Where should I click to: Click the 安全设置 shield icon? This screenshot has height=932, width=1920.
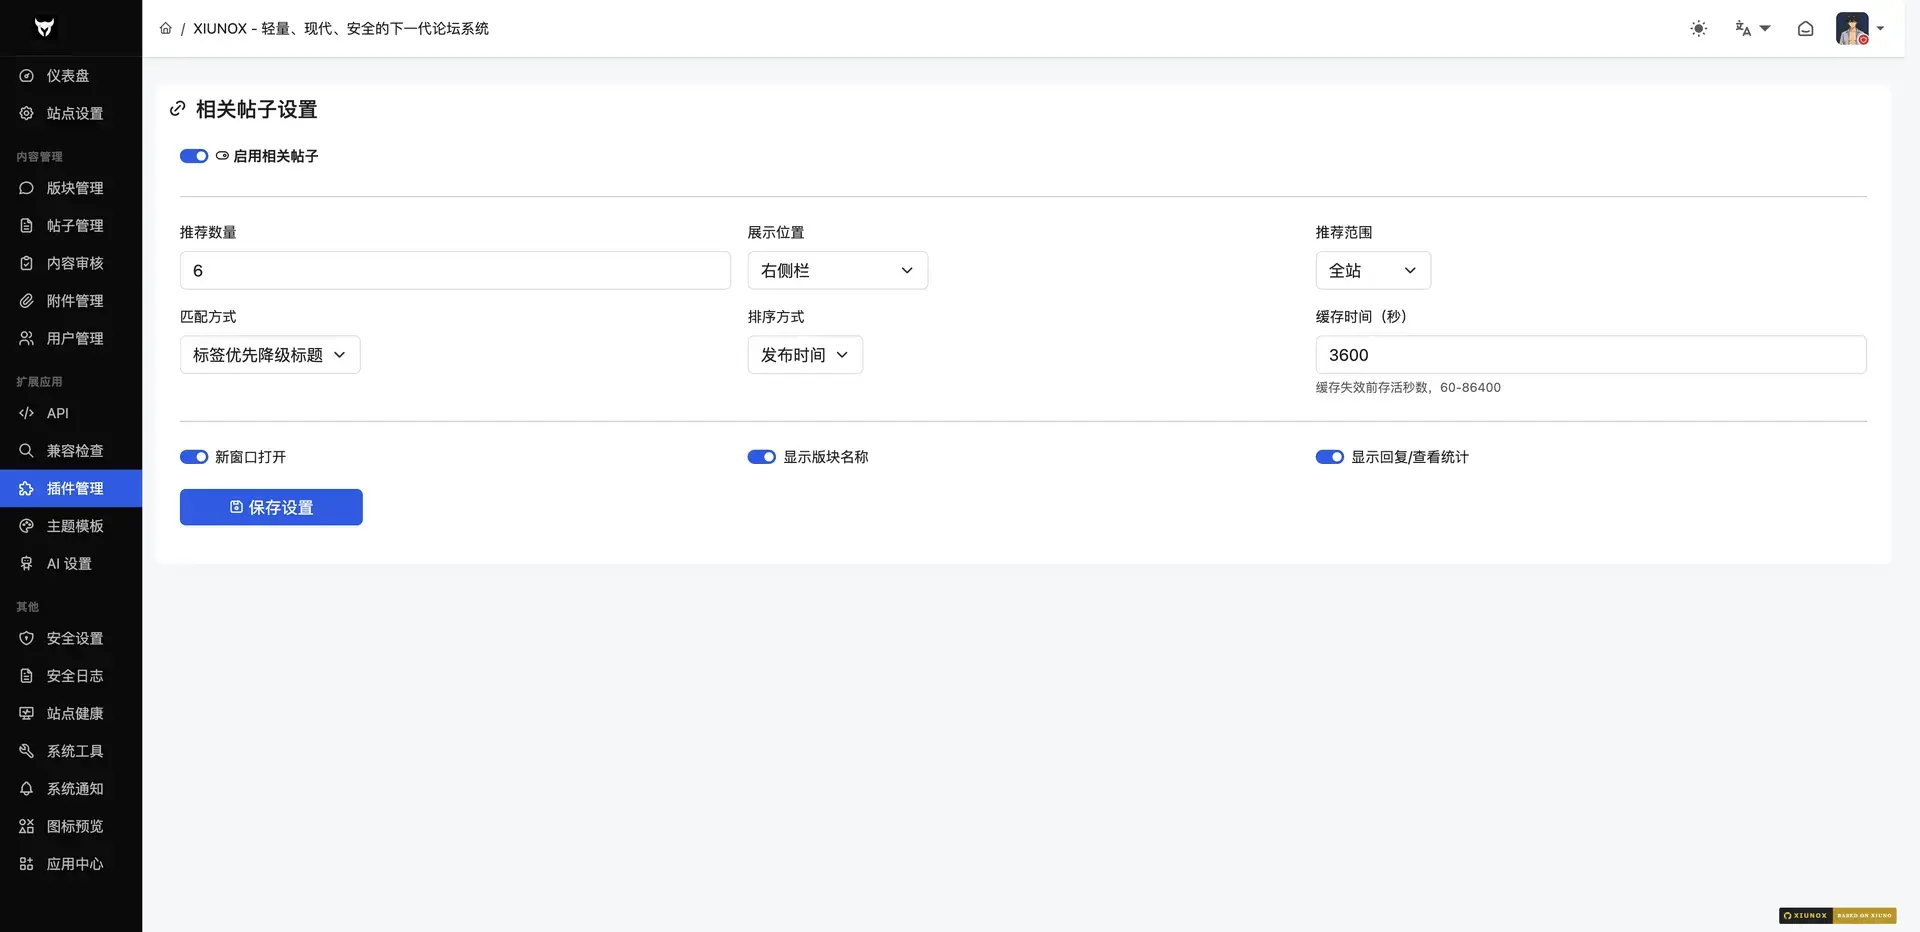[x=27, y=638]
